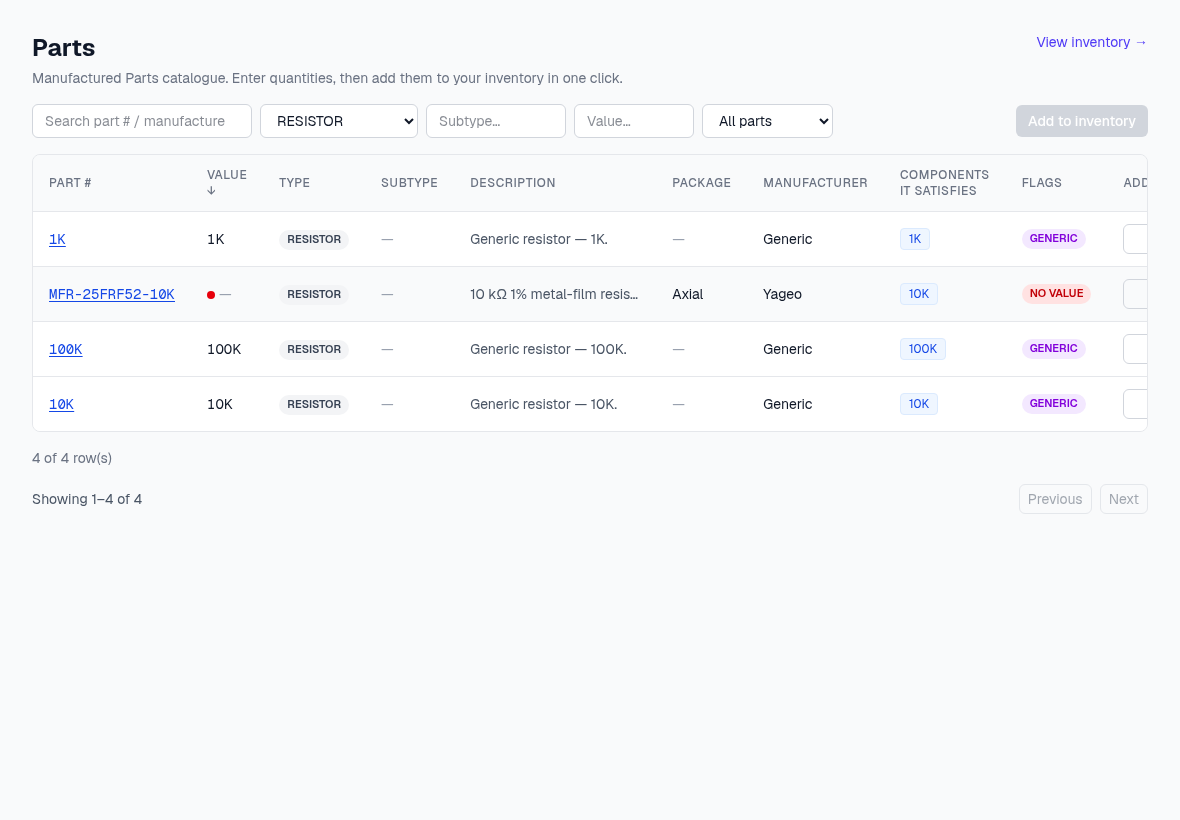Image resolution: width=1180 pixels, height=820 pixels.
Task: Click the PACKAGE column header
Action: 701,183
